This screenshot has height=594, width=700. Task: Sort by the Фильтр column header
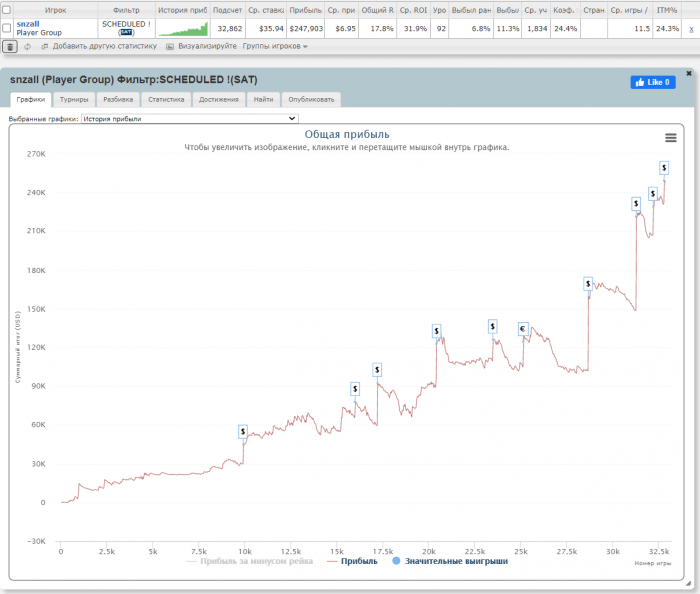click(x=126, y=10)
